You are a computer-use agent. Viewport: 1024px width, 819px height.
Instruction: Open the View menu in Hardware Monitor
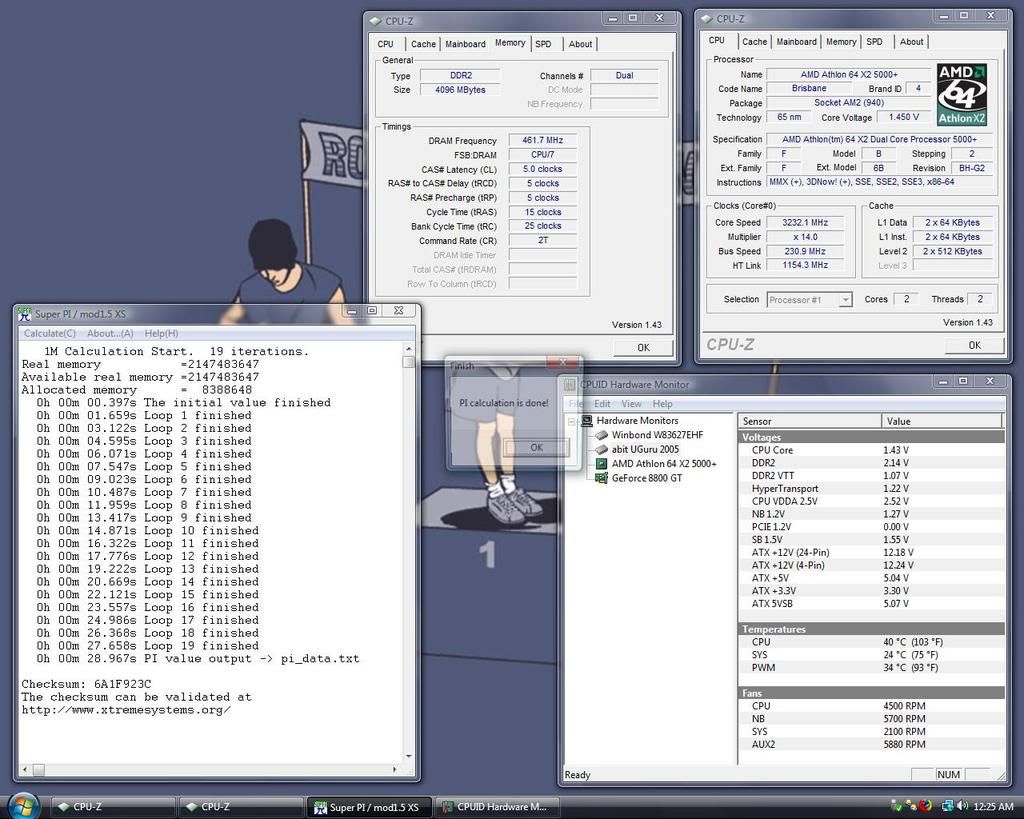[631, 404]
